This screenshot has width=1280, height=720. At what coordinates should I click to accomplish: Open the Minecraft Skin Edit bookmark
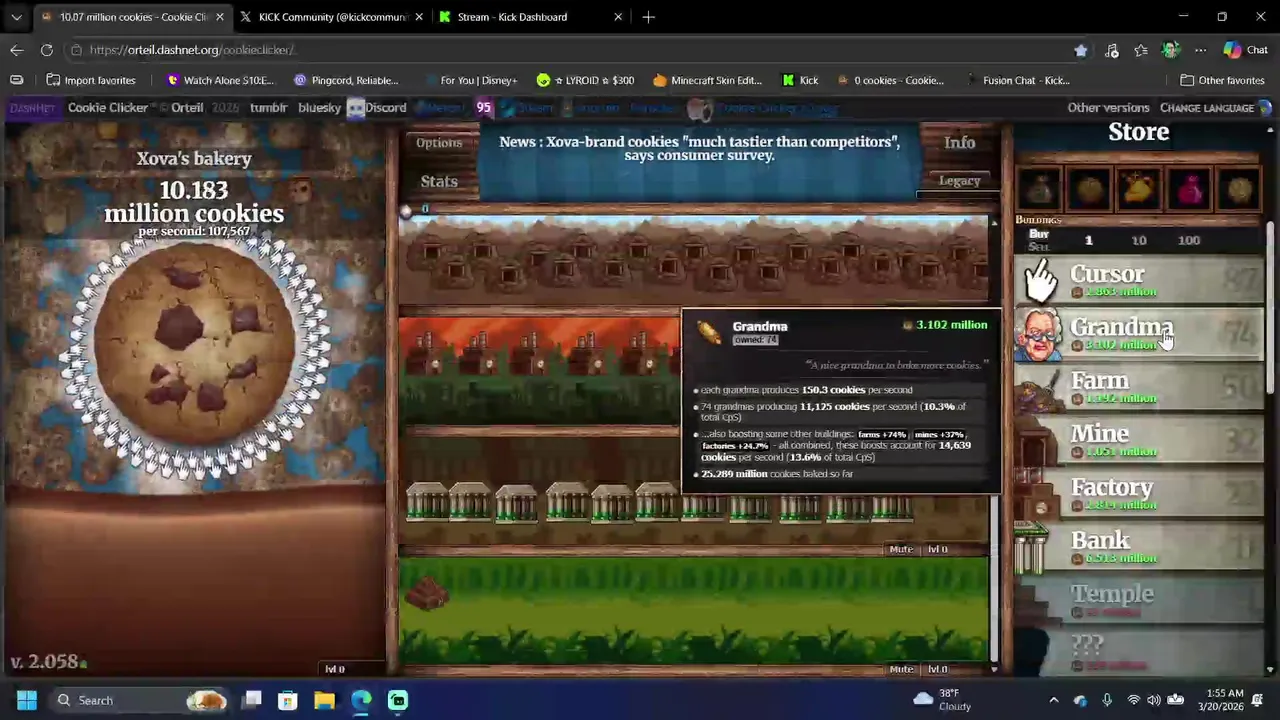click(x=707, y=80)
